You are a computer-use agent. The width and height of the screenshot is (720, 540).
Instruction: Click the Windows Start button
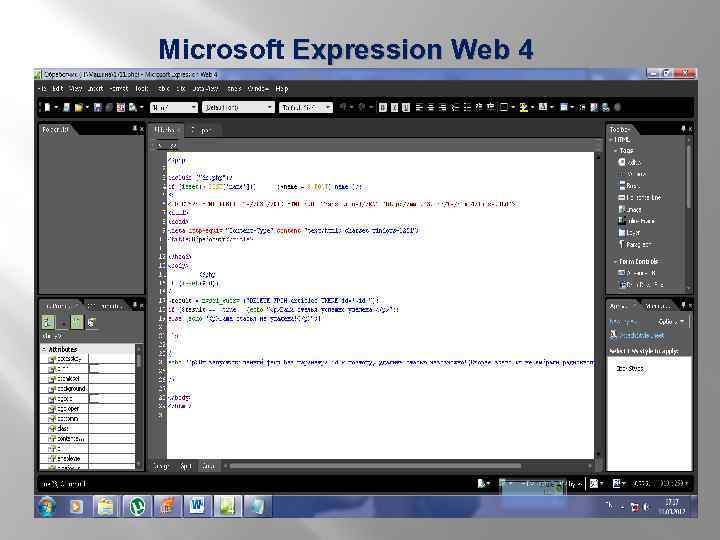(x=46, y=506)
